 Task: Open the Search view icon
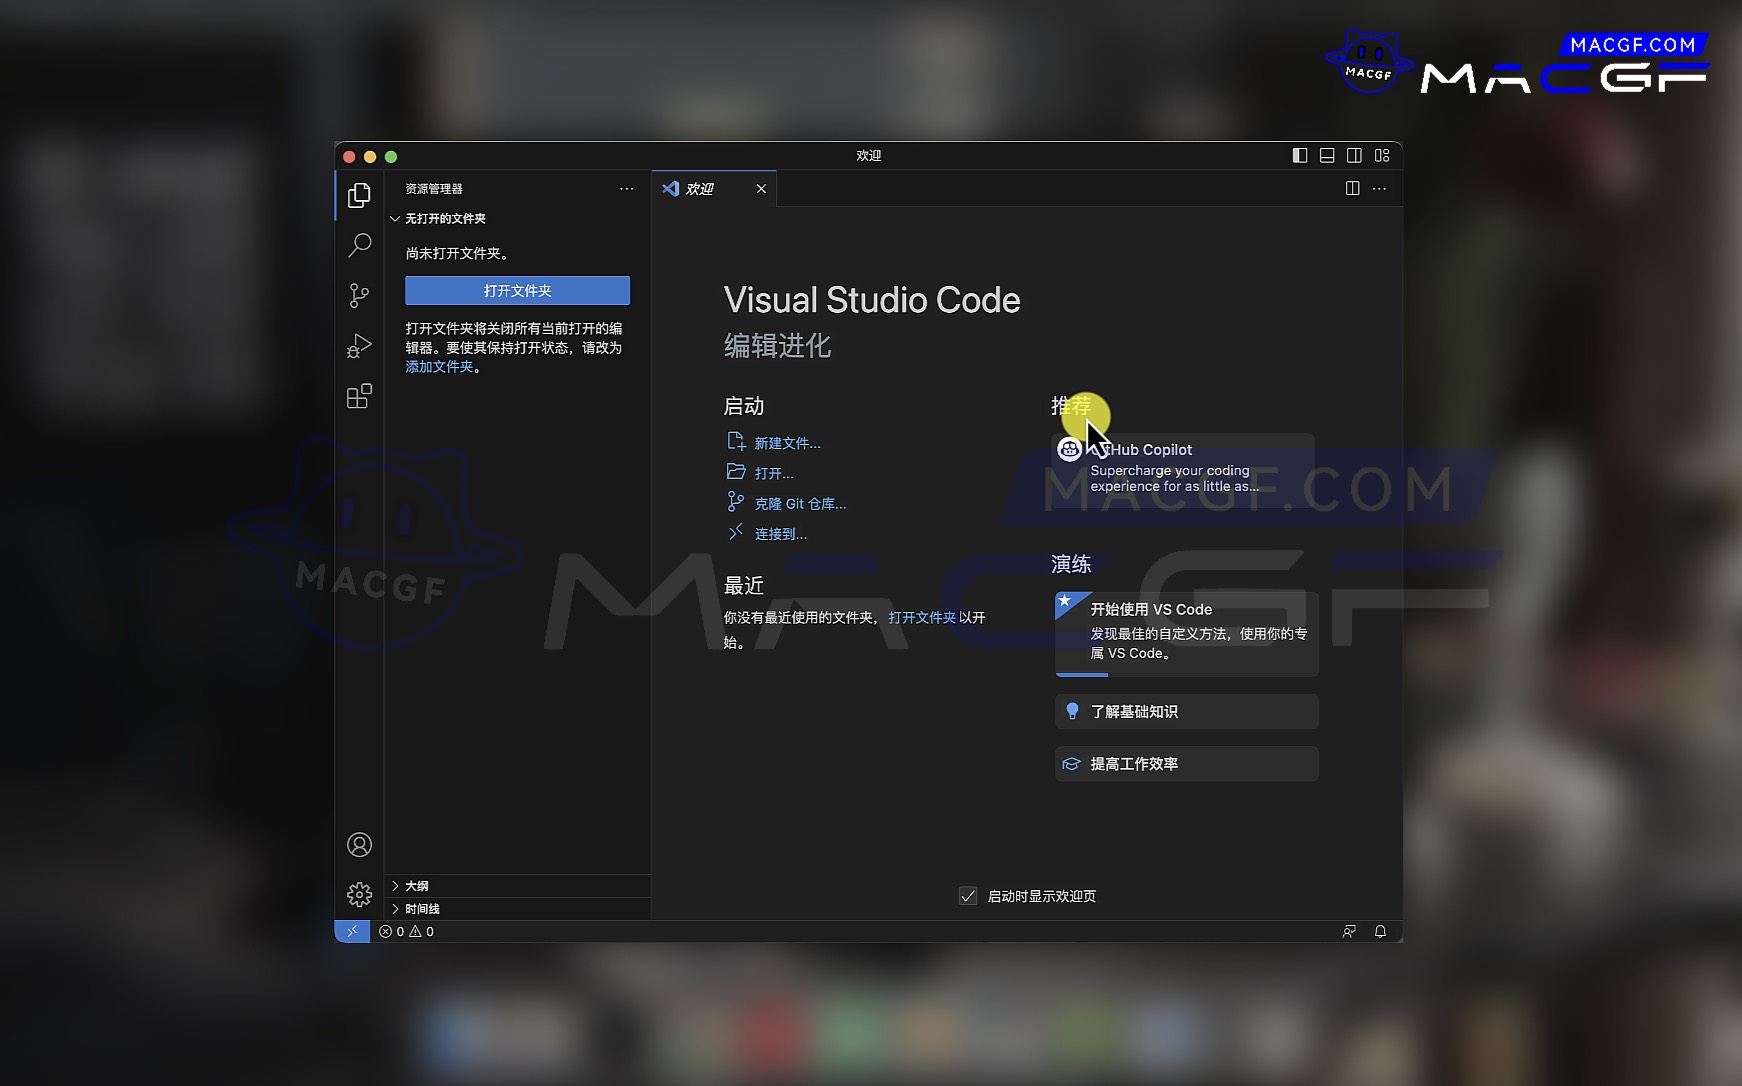click(359, 245)
